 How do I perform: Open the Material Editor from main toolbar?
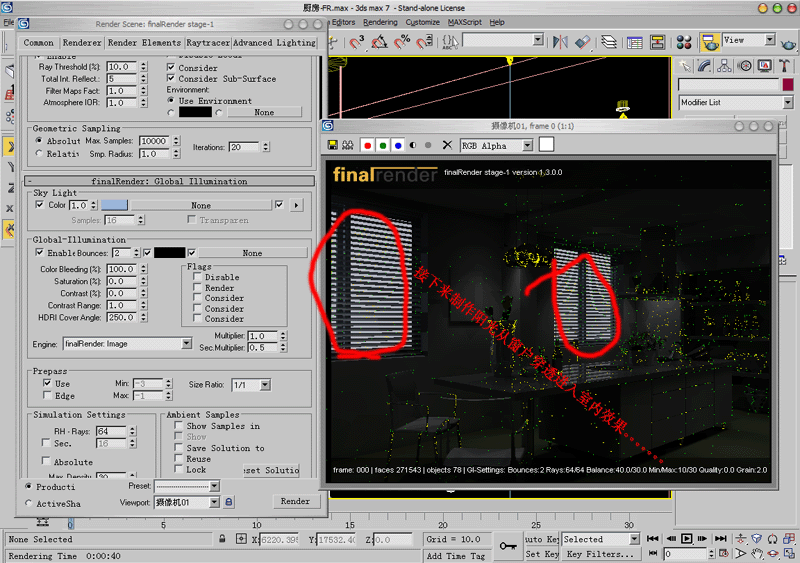(684, 42)
